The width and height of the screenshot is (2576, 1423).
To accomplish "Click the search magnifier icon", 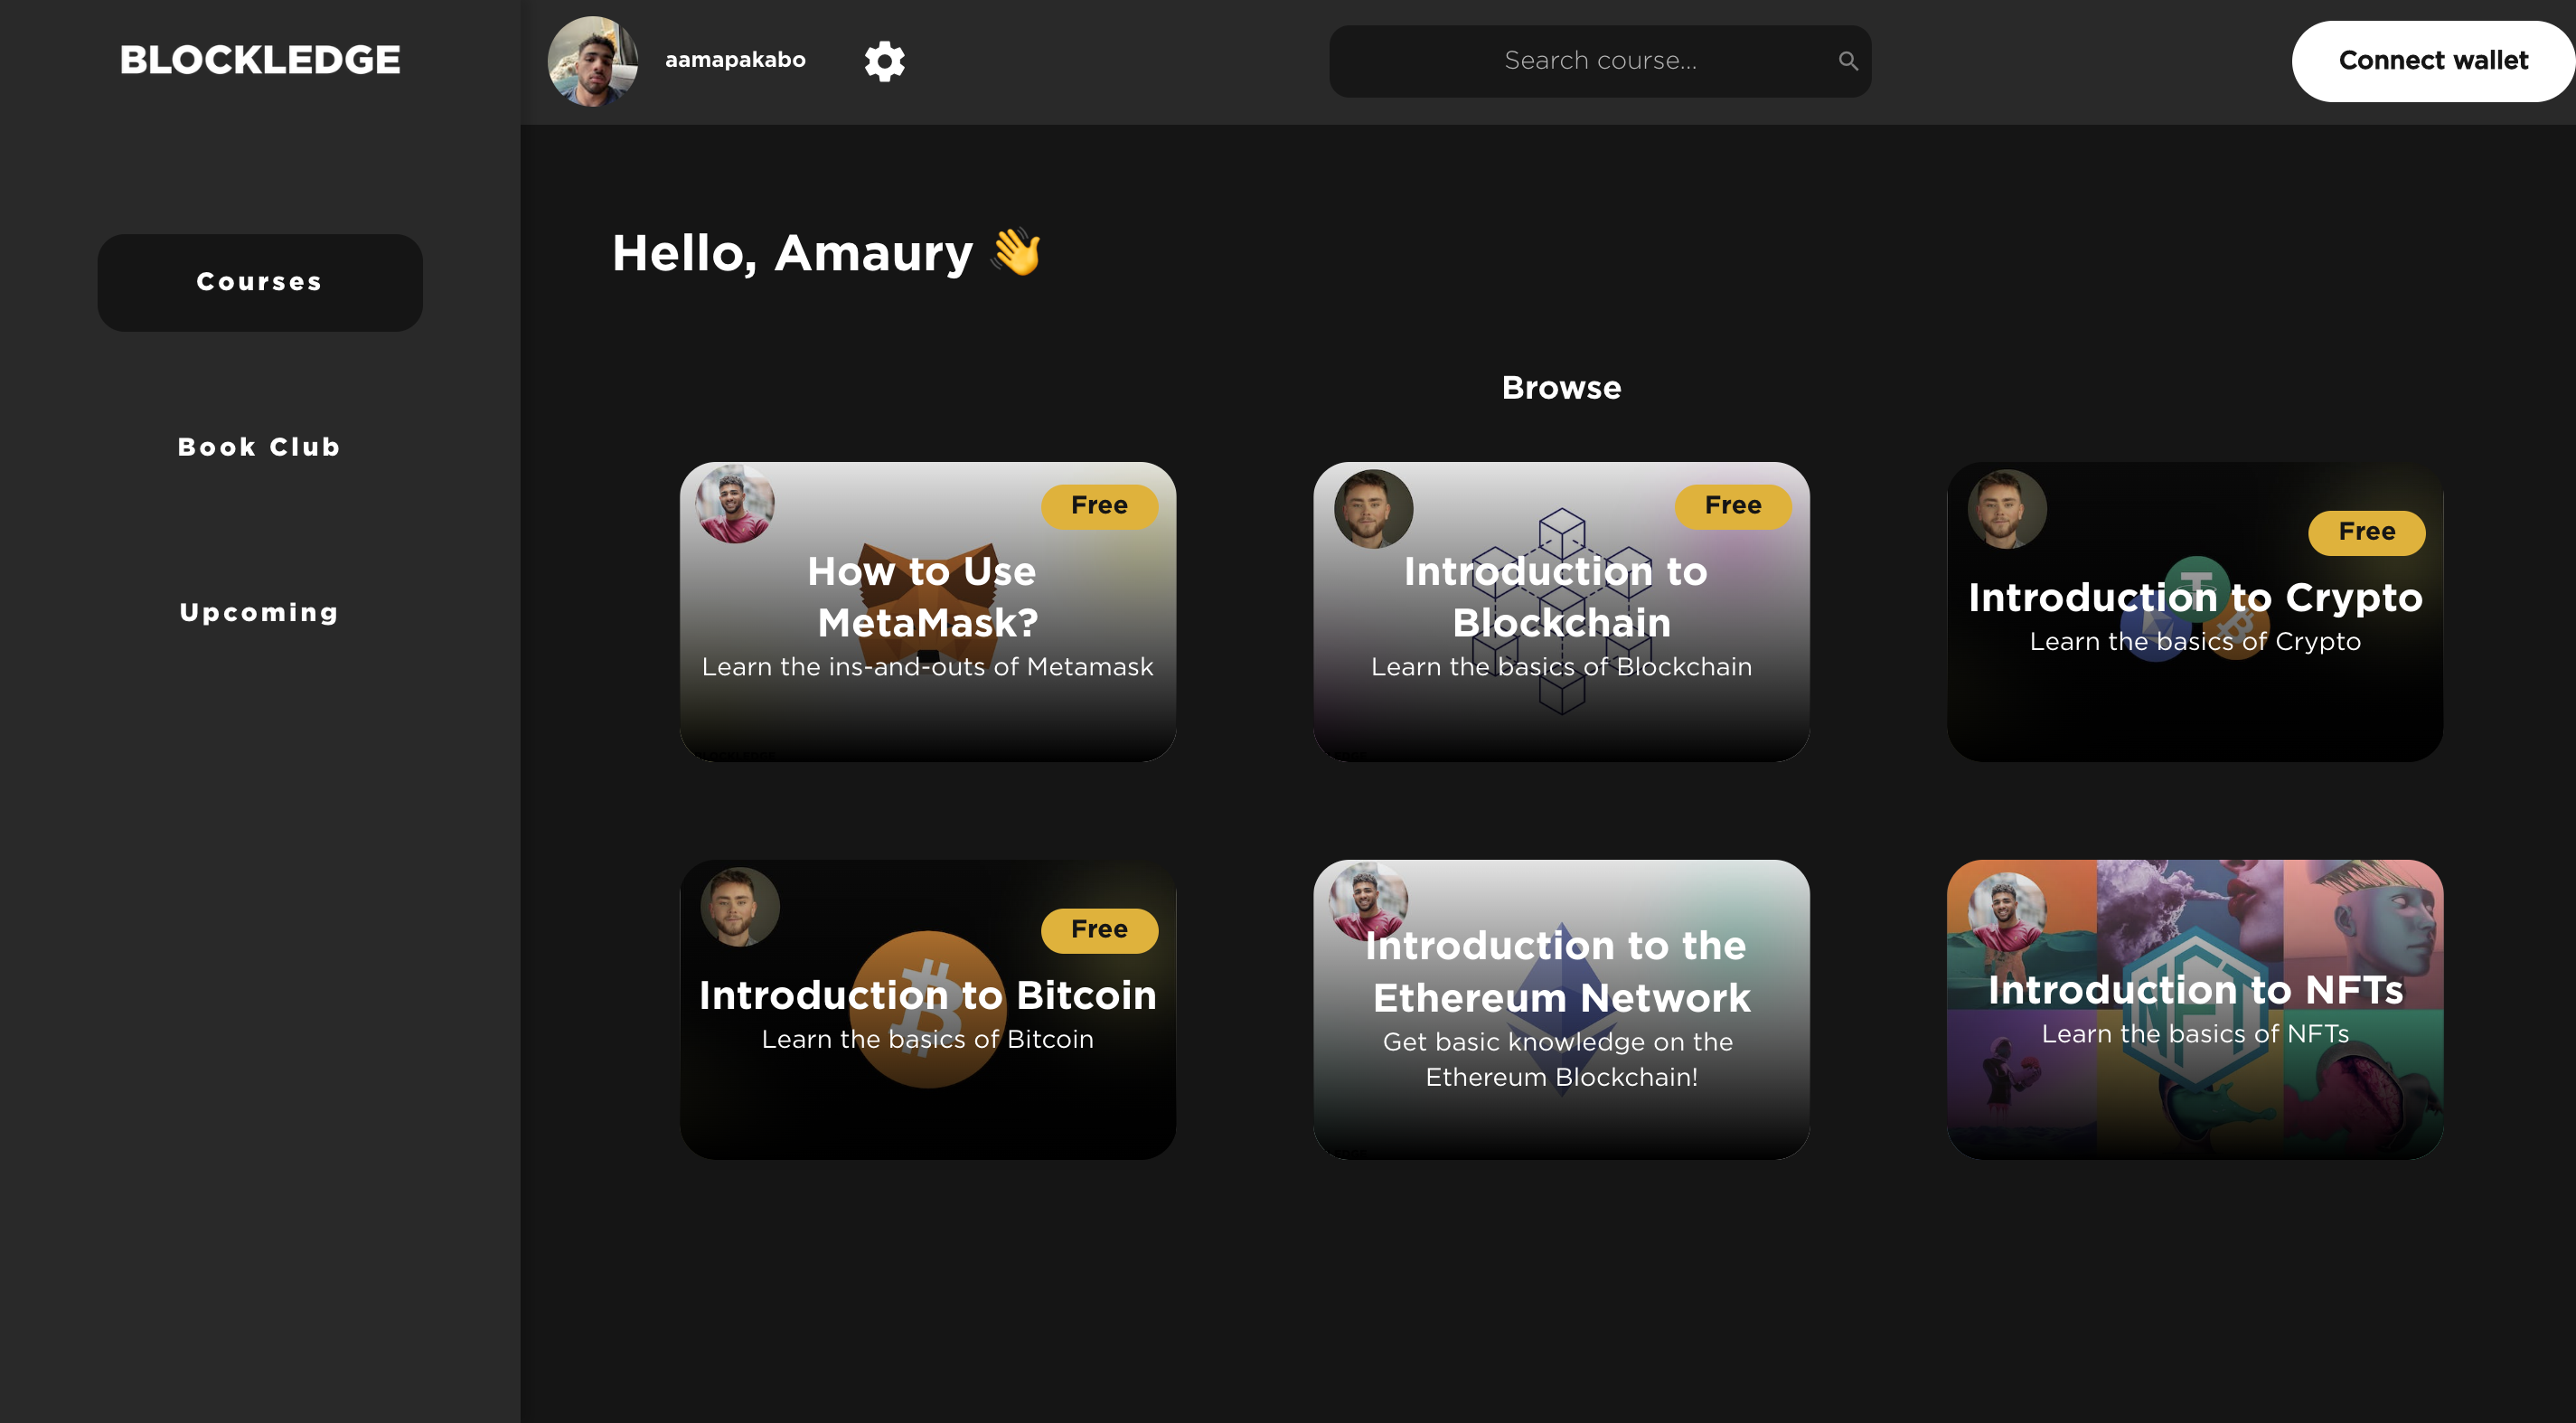I will (x=1848, y=61).
